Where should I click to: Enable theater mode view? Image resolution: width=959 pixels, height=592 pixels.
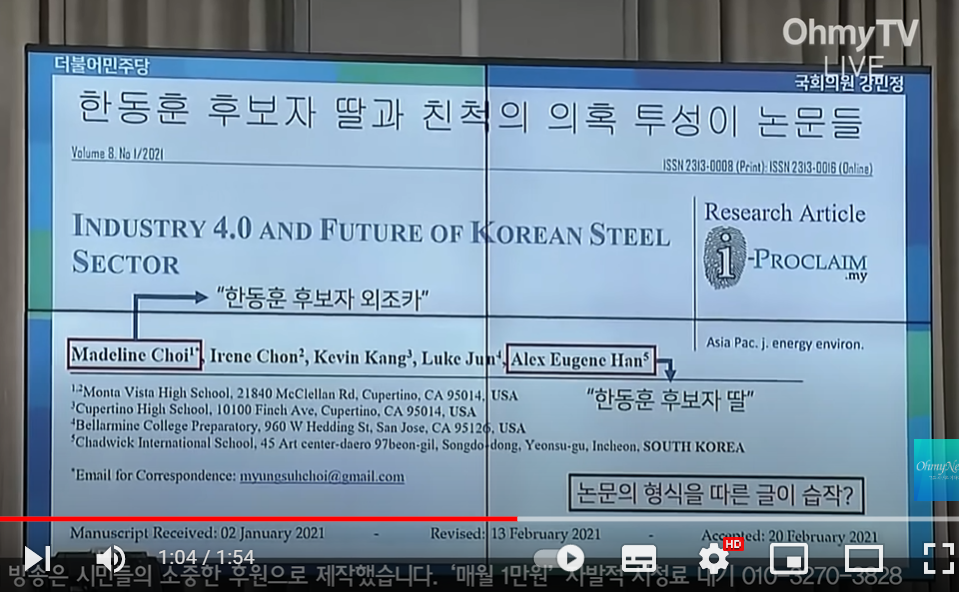pyautogui.click(x=863, y=558)
